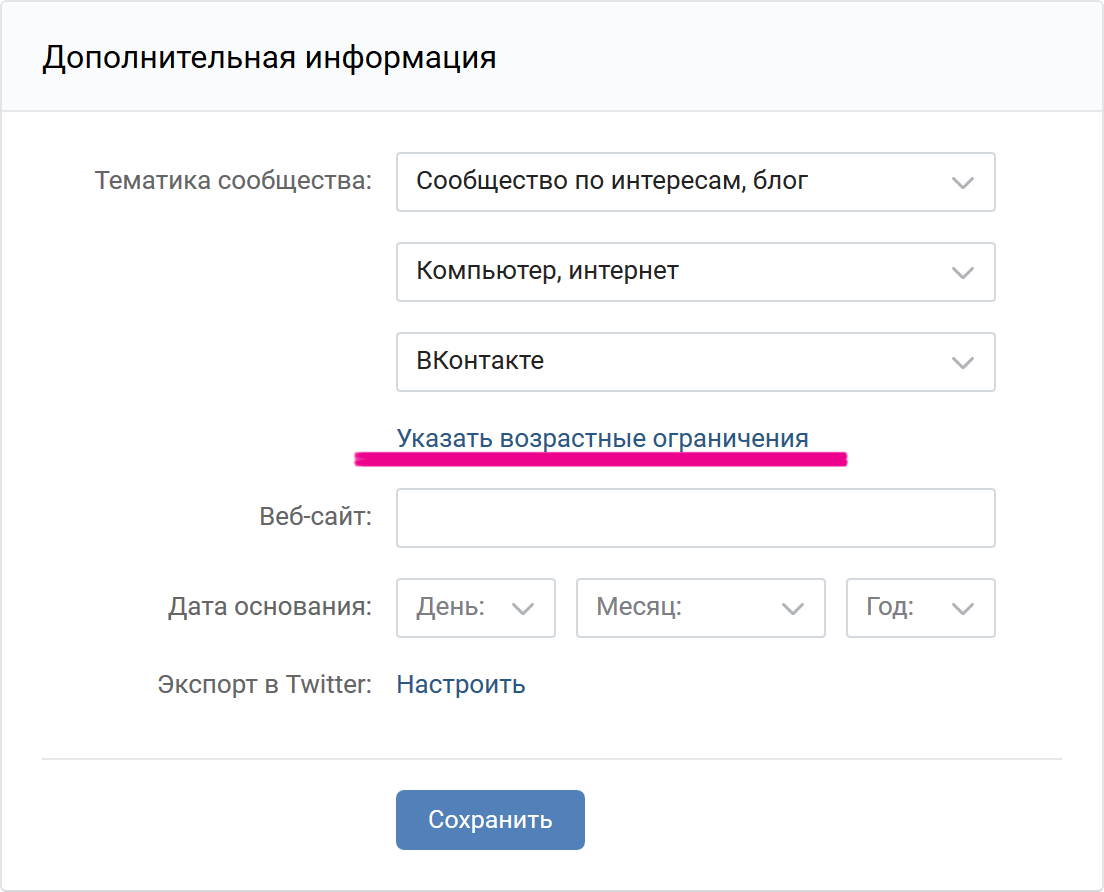
Task: Open 'Настроить' link for Twitter export
Action: [461, 684]
